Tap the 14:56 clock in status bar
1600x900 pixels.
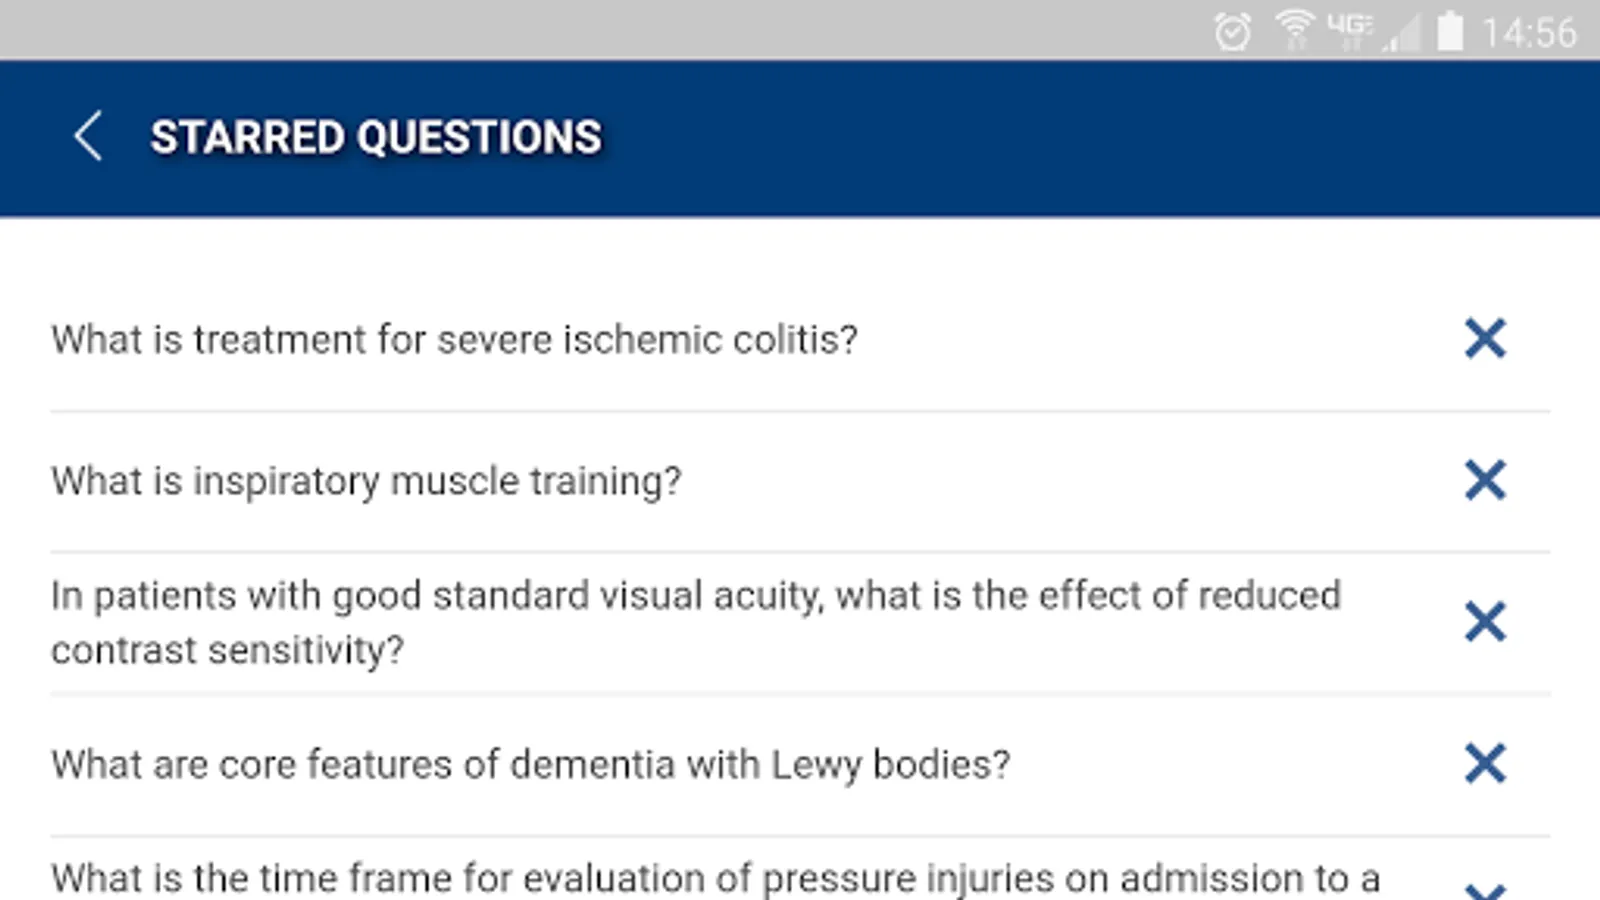click(x=1529, y=33)
